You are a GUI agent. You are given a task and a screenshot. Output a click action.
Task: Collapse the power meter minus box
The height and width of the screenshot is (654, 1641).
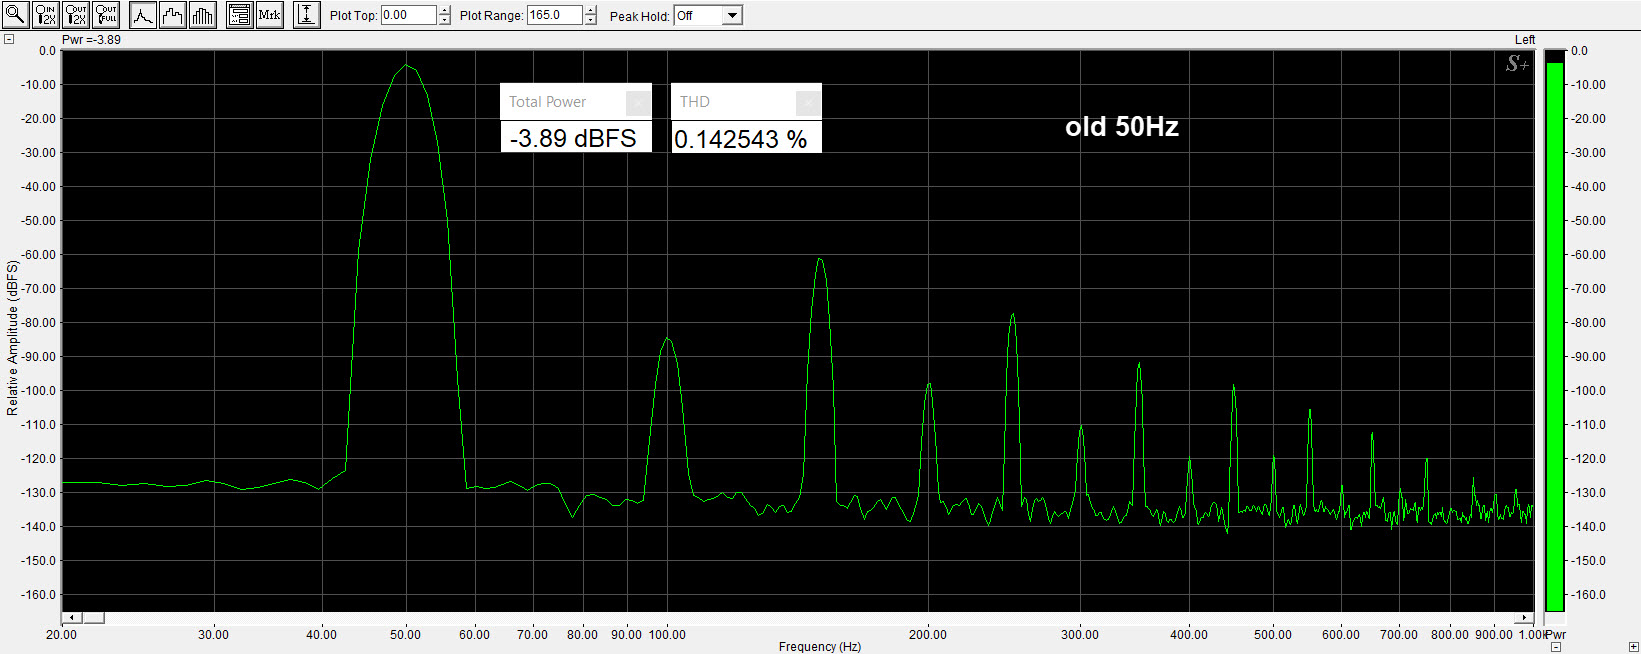tap(1556, 647)
